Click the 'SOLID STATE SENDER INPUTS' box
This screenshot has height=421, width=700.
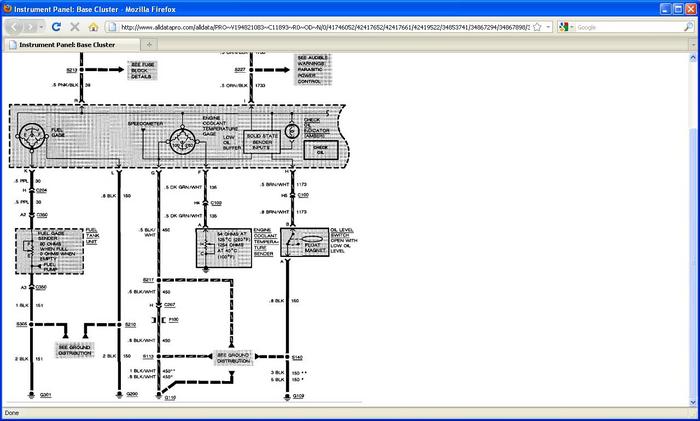(x=262, y=142)
